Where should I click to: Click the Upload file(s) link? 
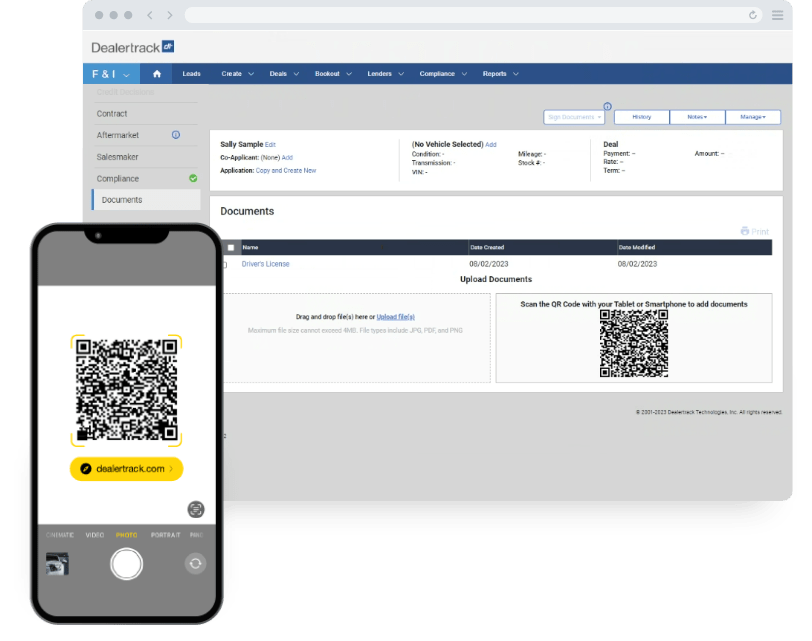[396, 317]
